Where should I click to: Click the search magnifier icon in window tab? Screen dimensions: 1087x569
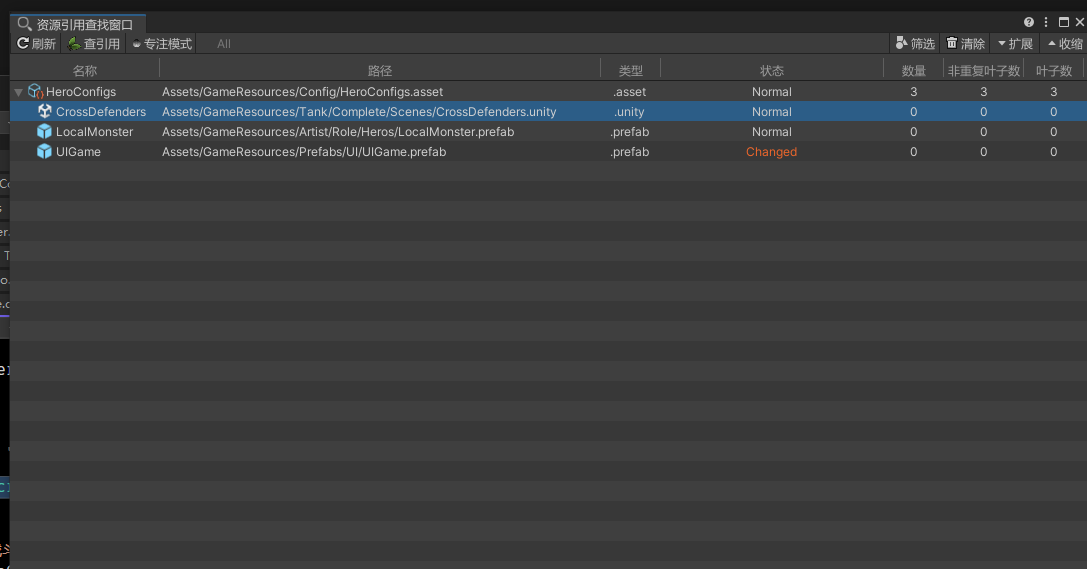pos(24,24)
